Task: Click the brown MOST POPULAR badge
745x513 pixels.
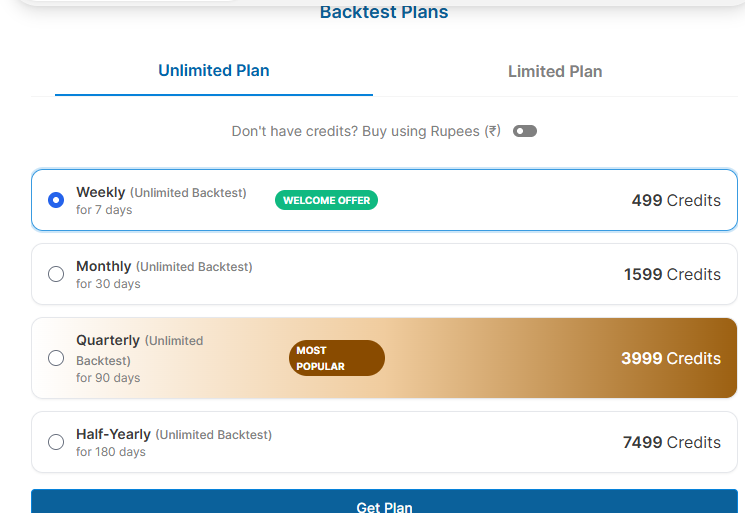Action: (336, 358)
